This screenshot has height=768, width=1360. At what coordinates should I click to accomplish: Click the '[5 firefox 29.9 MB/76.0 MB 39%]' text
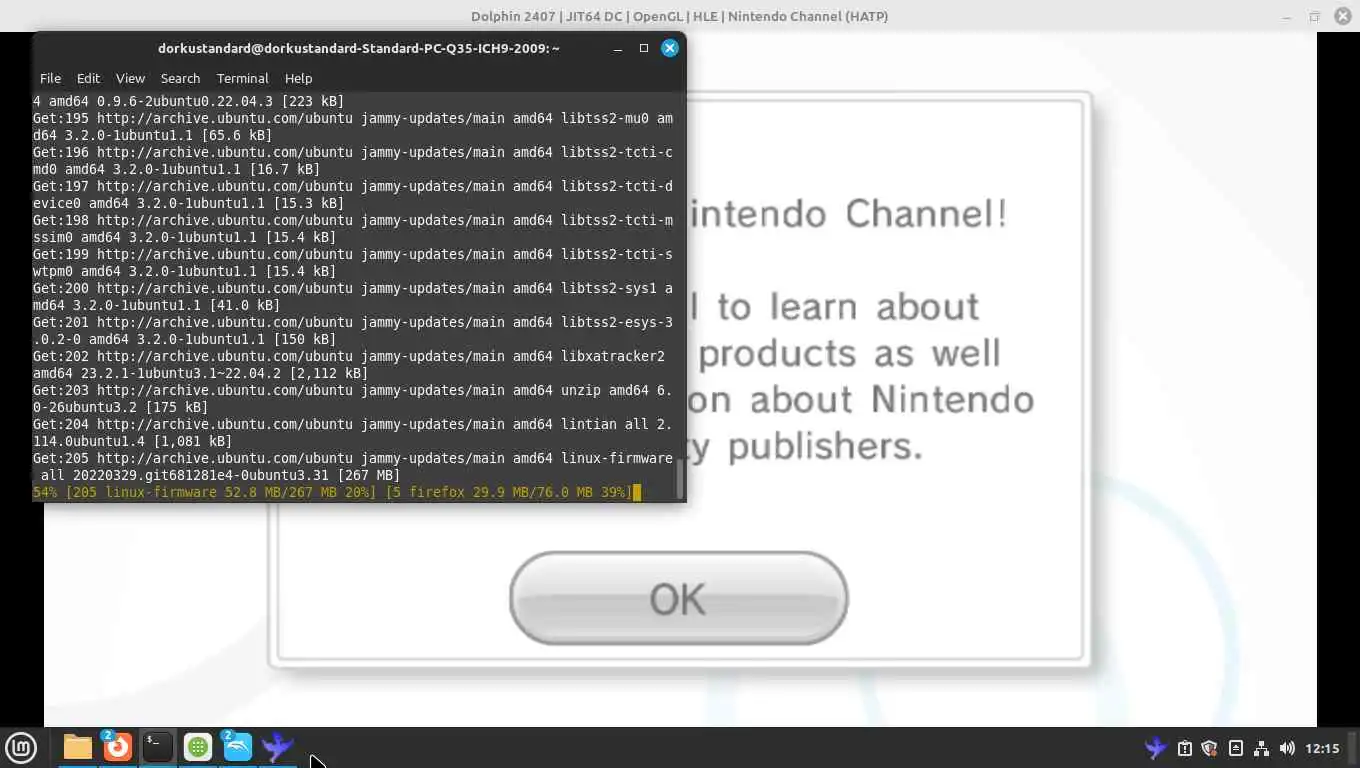(x=509, y=492)
